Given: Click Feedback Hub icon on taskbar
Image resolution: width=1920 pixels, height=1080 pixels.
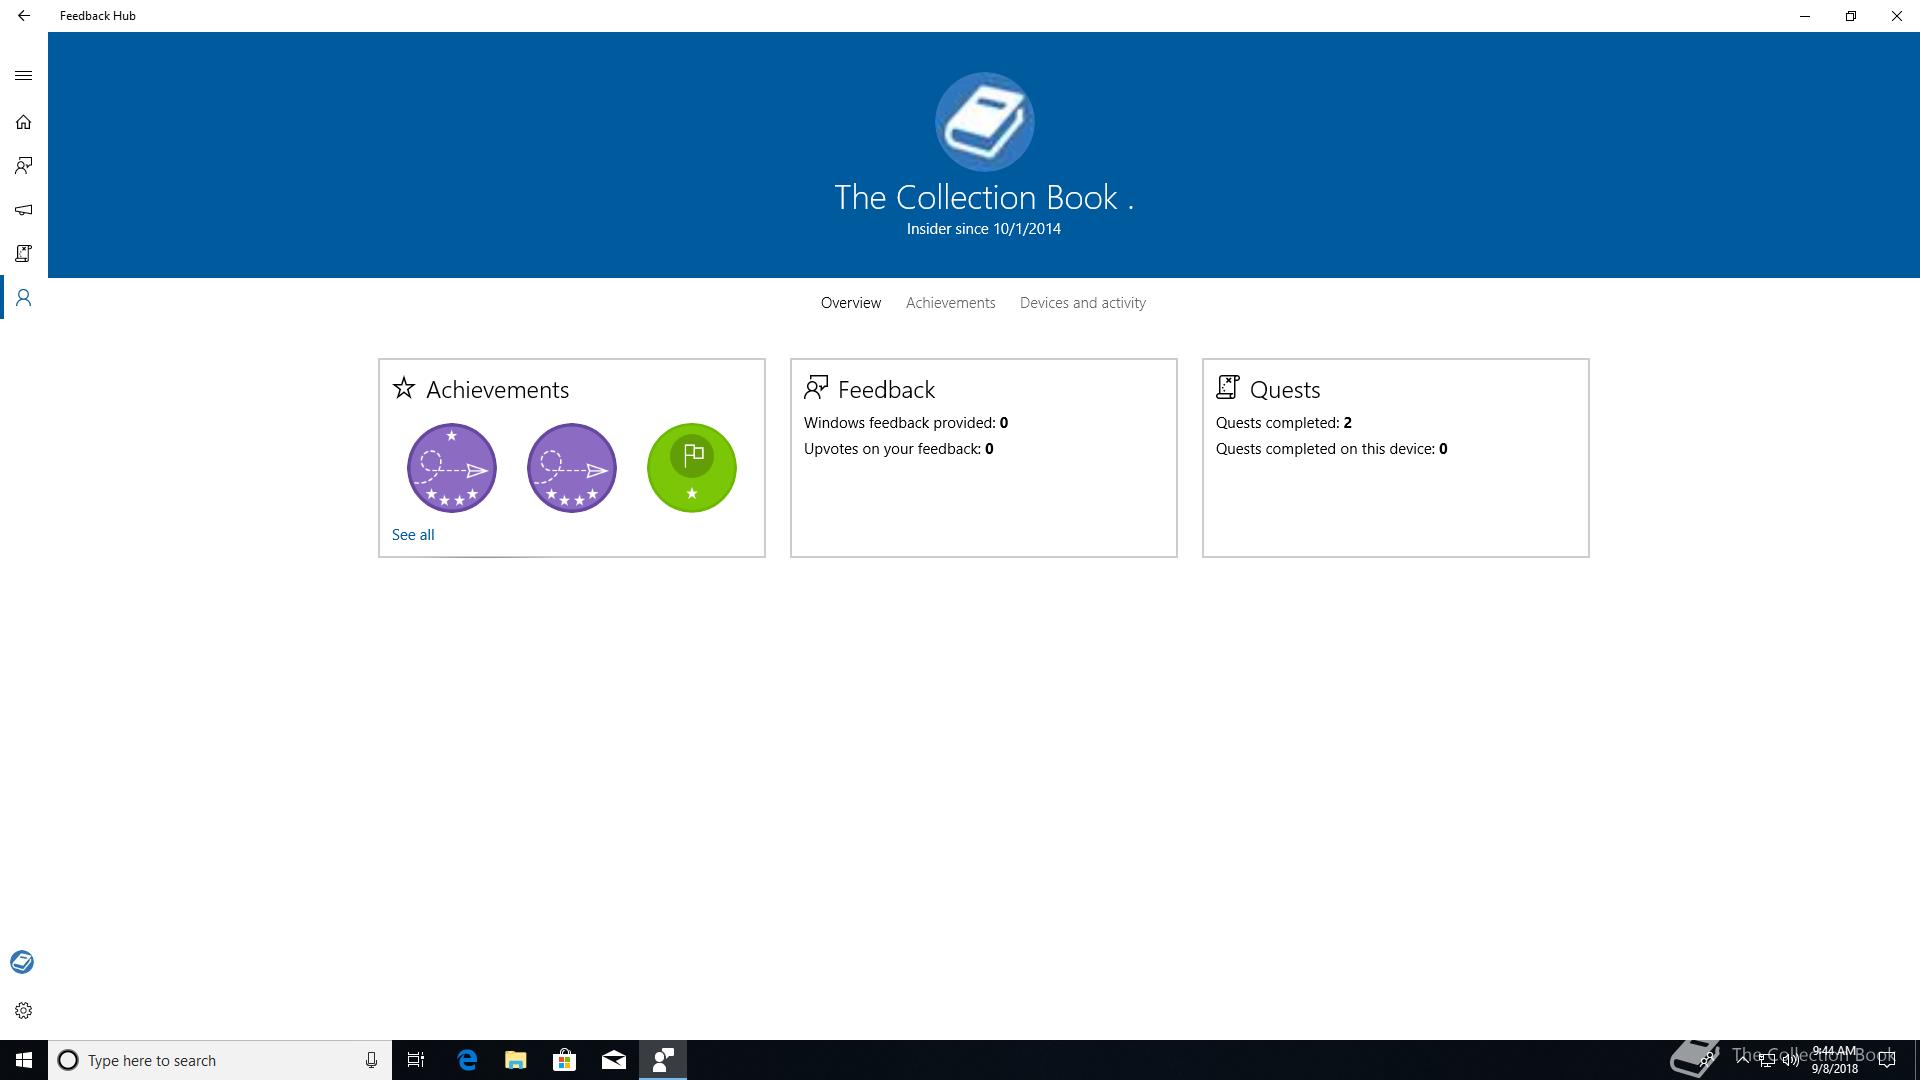Looking at the screenshot, I should (663, 1060).
